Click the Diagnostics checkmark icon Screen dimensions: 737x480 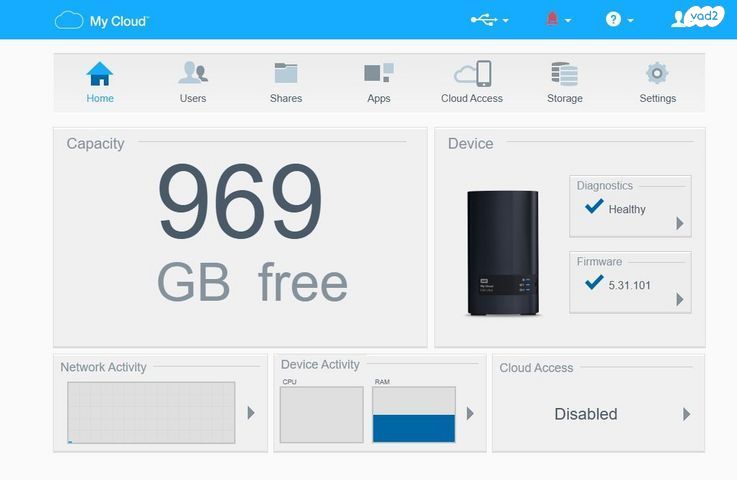594,206
